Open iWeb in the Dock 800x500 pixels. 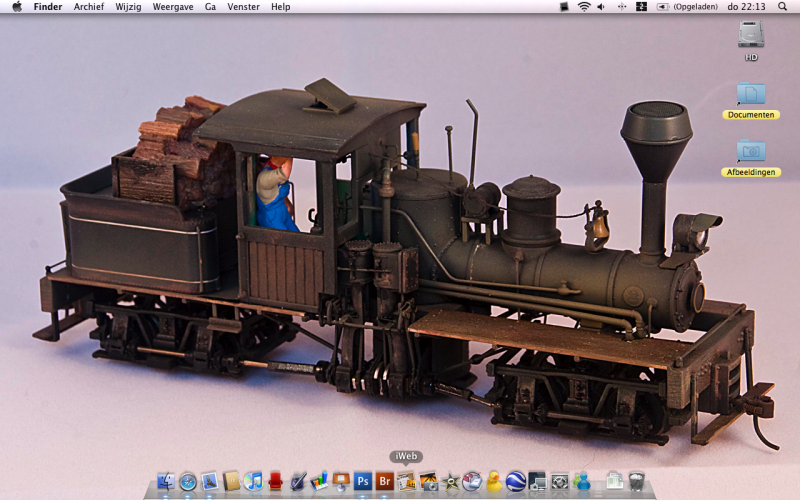point(407,481)
